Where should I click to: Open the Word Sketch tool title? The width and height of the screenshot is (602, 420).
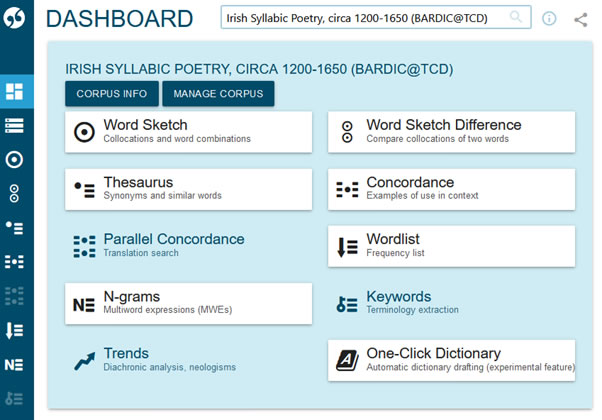[146, 125]
